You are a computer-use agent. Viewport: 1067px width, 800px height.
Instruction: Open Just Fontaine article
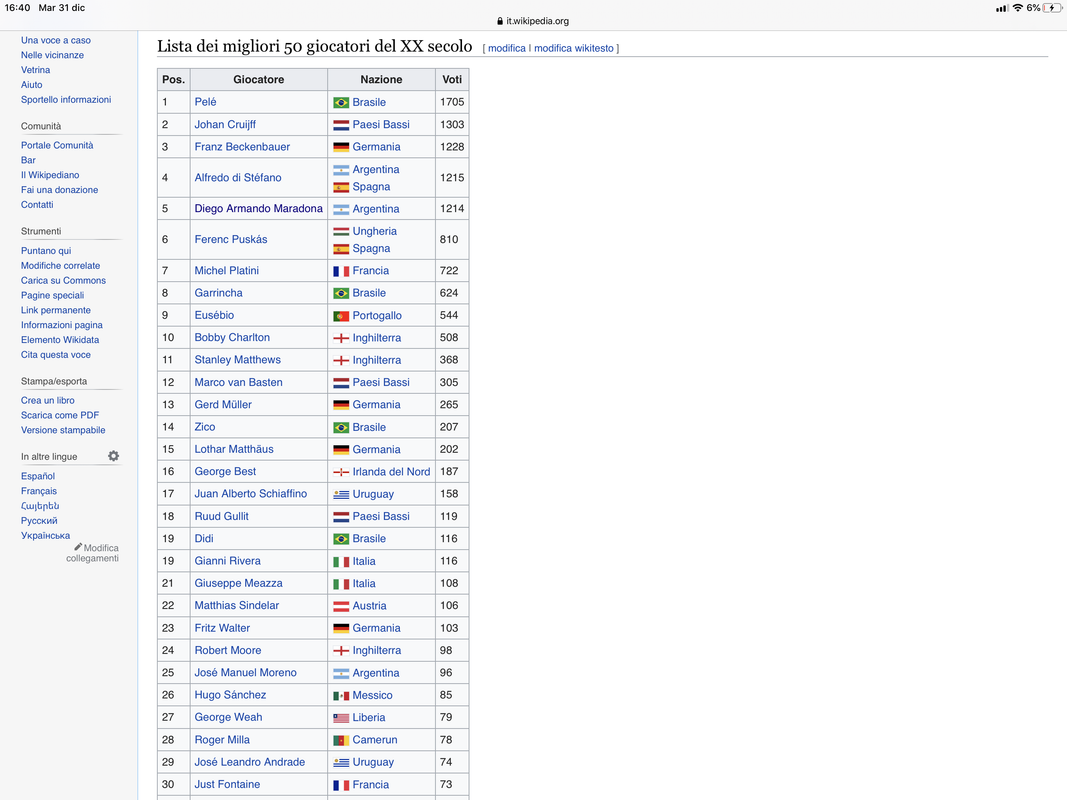227,784
